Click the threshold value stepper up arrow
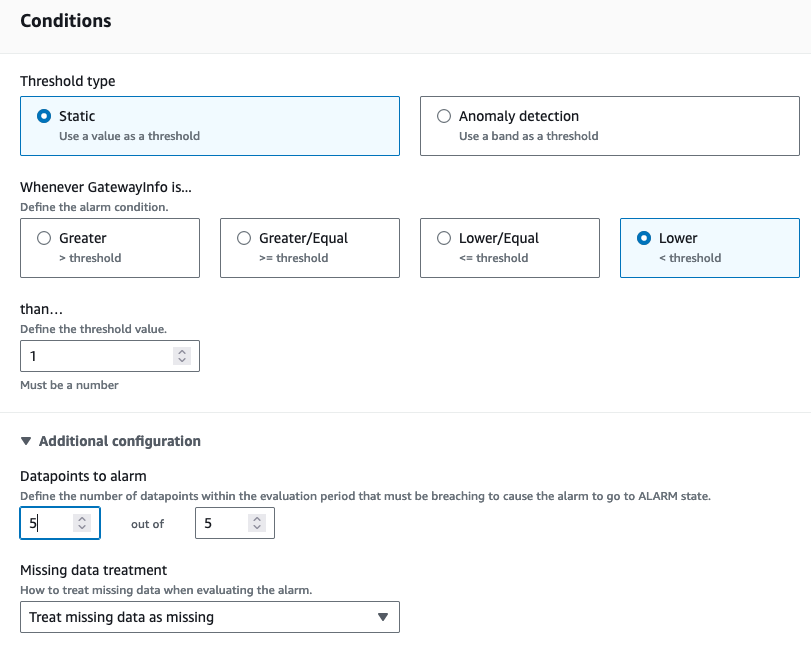 (184, 351)
